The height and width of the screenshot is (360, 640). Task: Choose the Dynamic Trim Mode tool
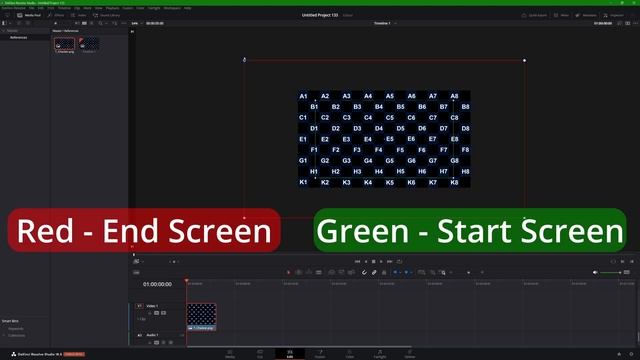tap(309, 272)
